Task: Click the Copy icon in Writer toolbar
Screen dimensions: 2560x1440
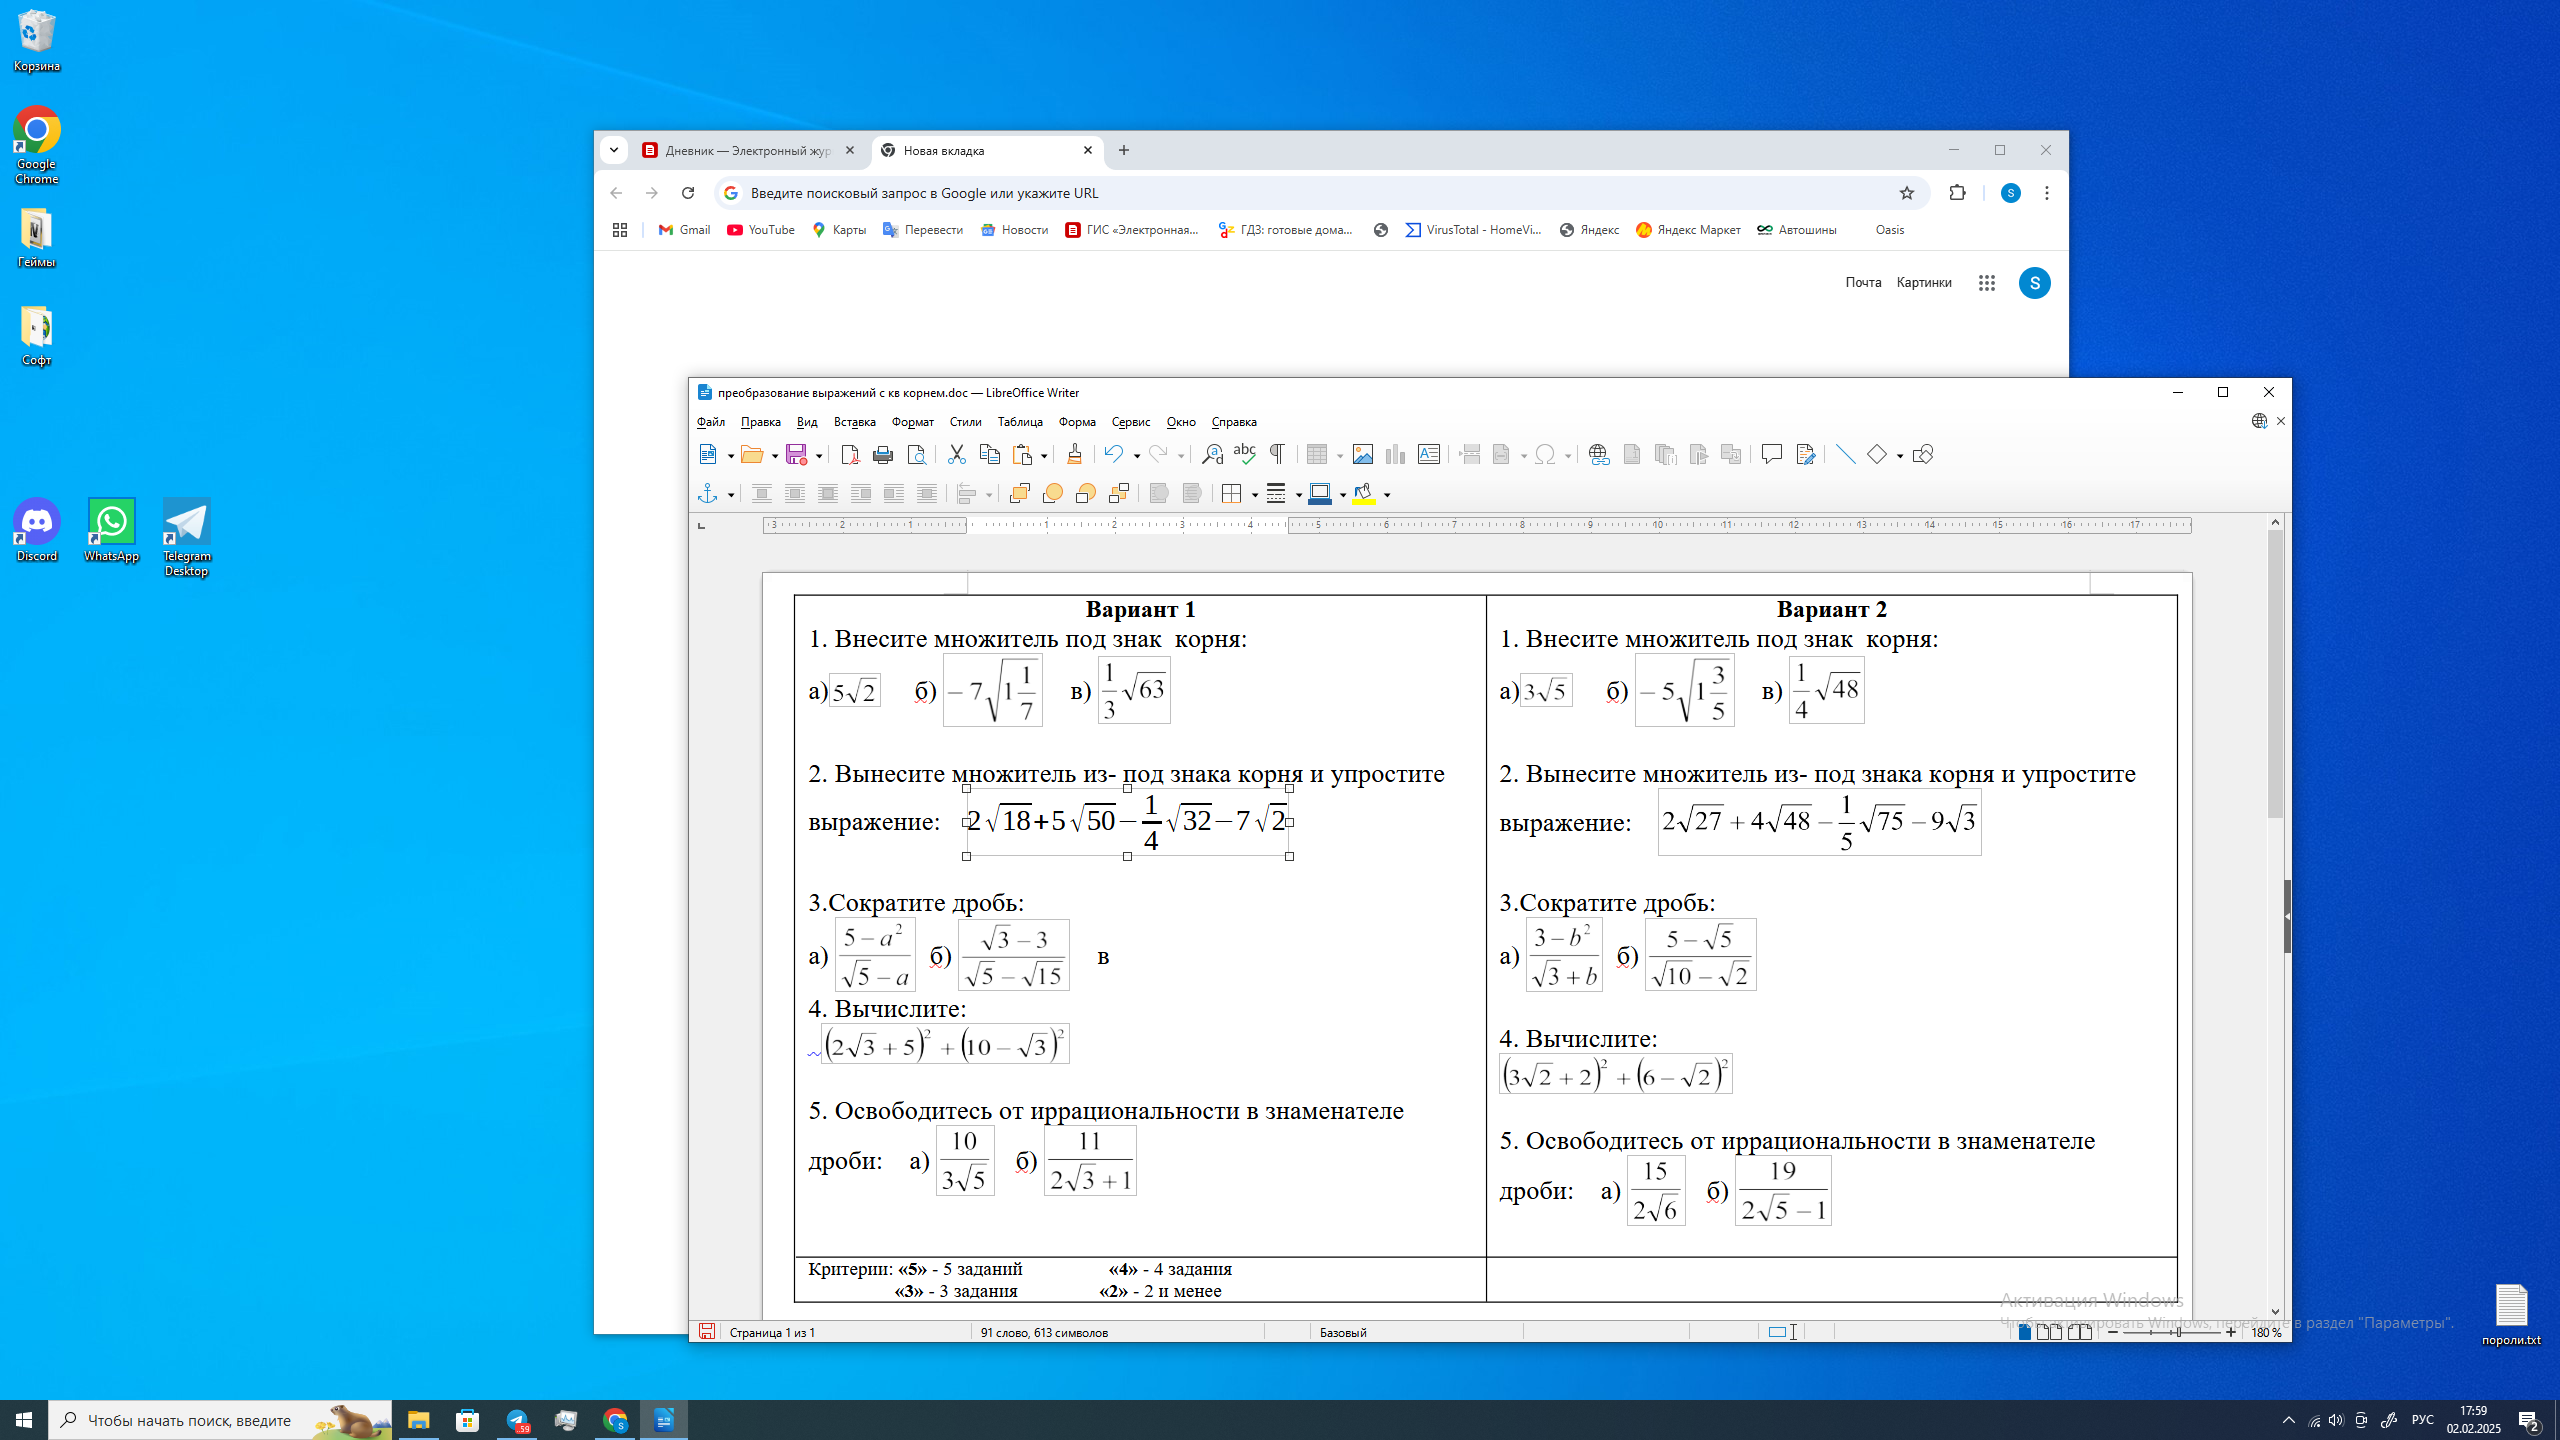Action: point(990,455)
